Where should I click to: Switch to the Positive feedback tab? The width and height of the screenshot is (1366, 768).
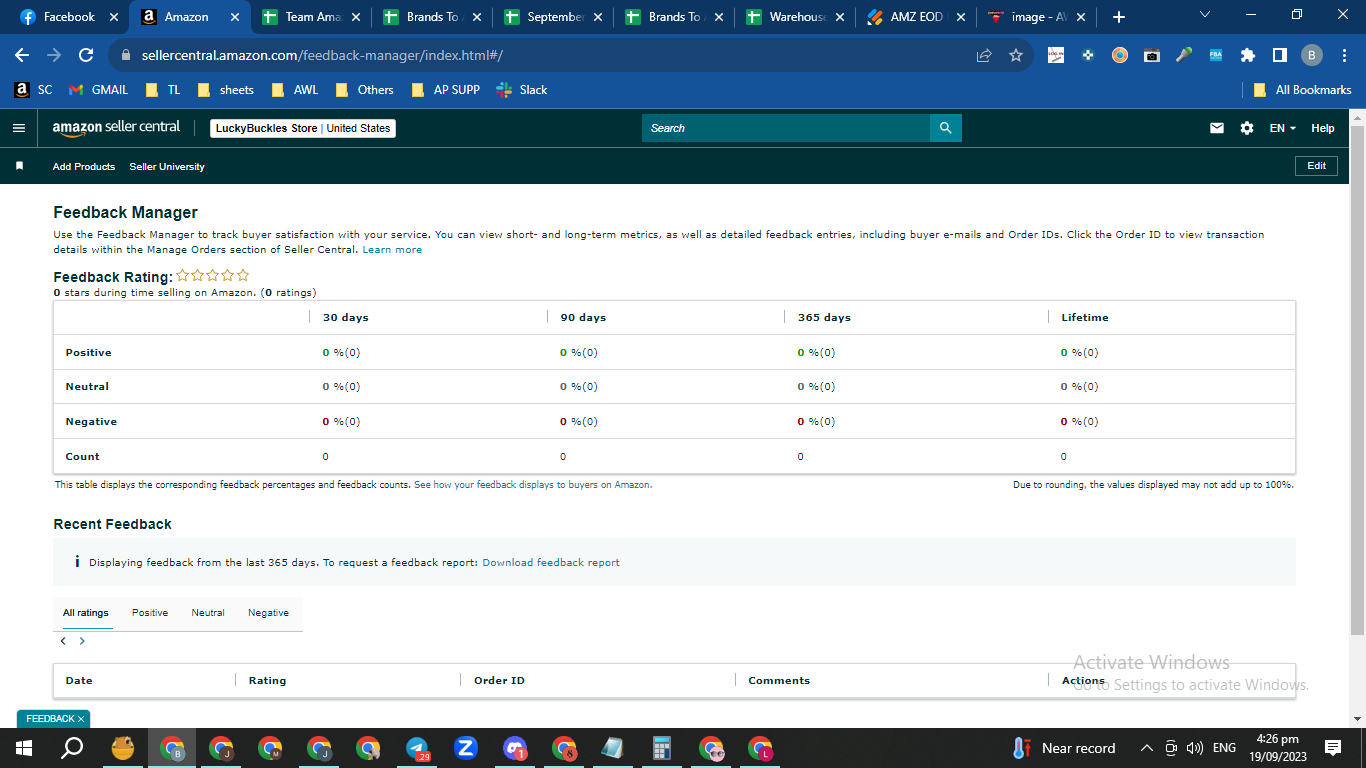click(150, 613)
